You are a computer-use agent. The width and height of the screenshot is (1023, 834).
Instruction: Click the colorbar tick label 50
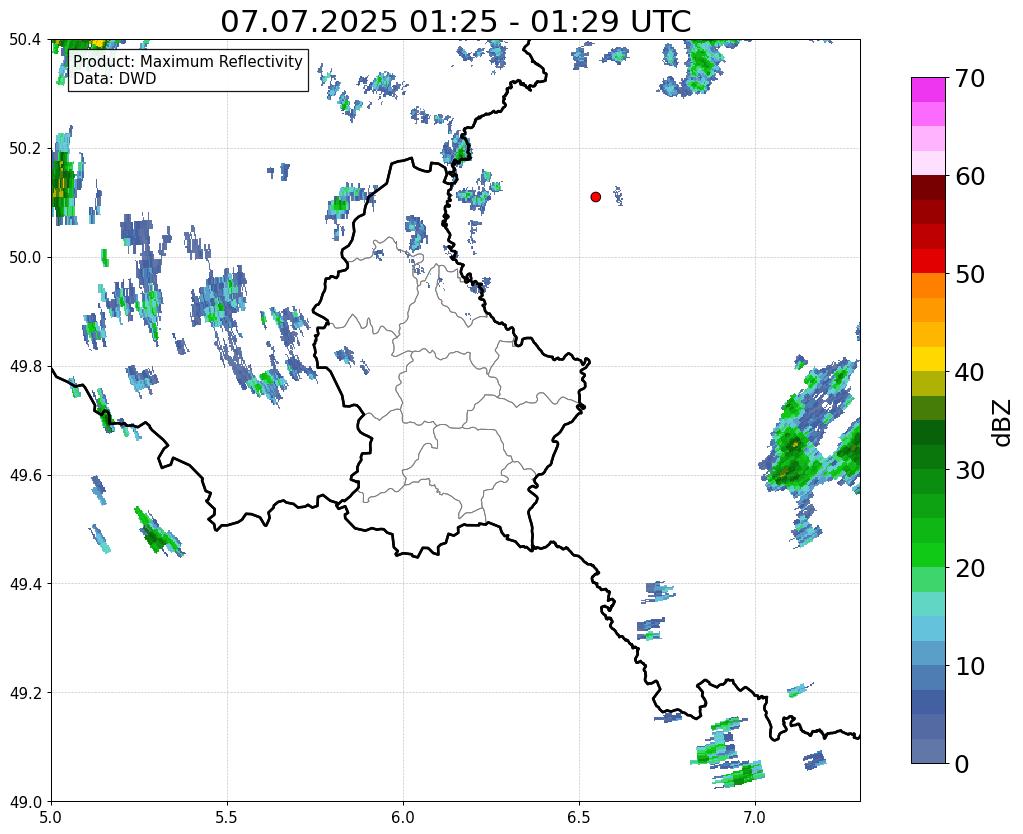tap(968, 274)
